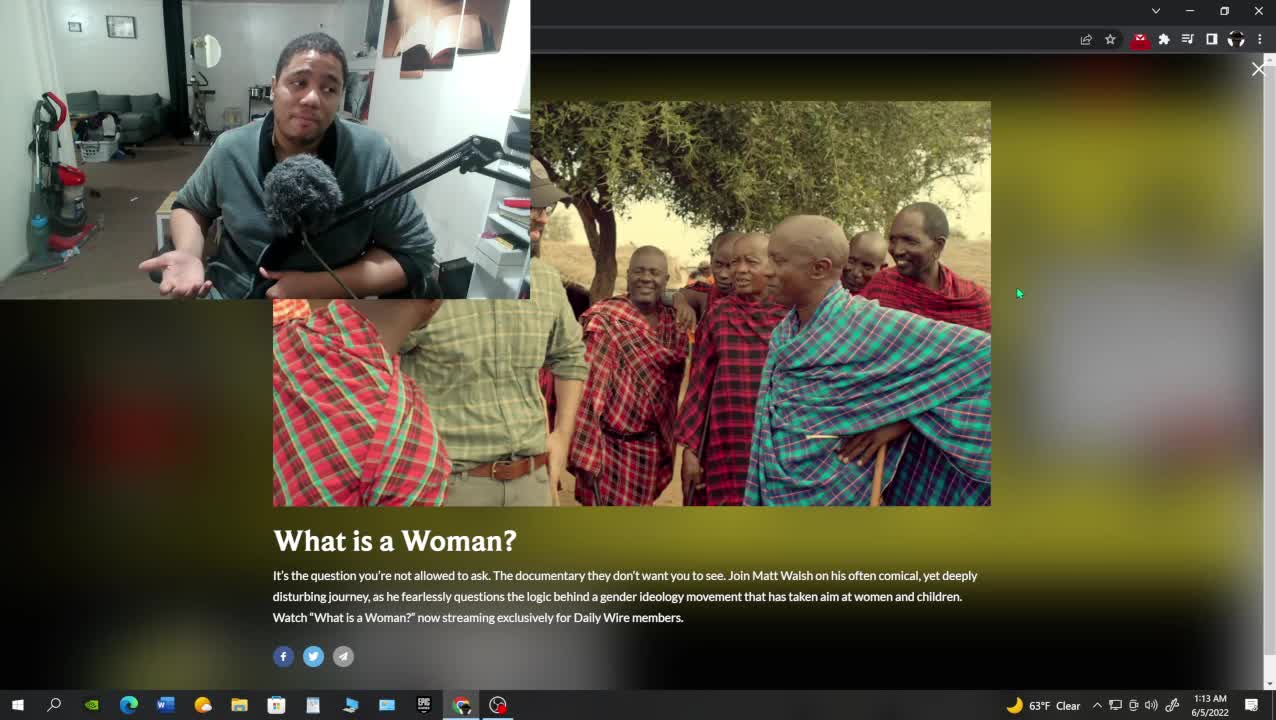Open Windows Search from the taskbar
The width and height of the screenshot is (1276, 720).
click(54, 705)
